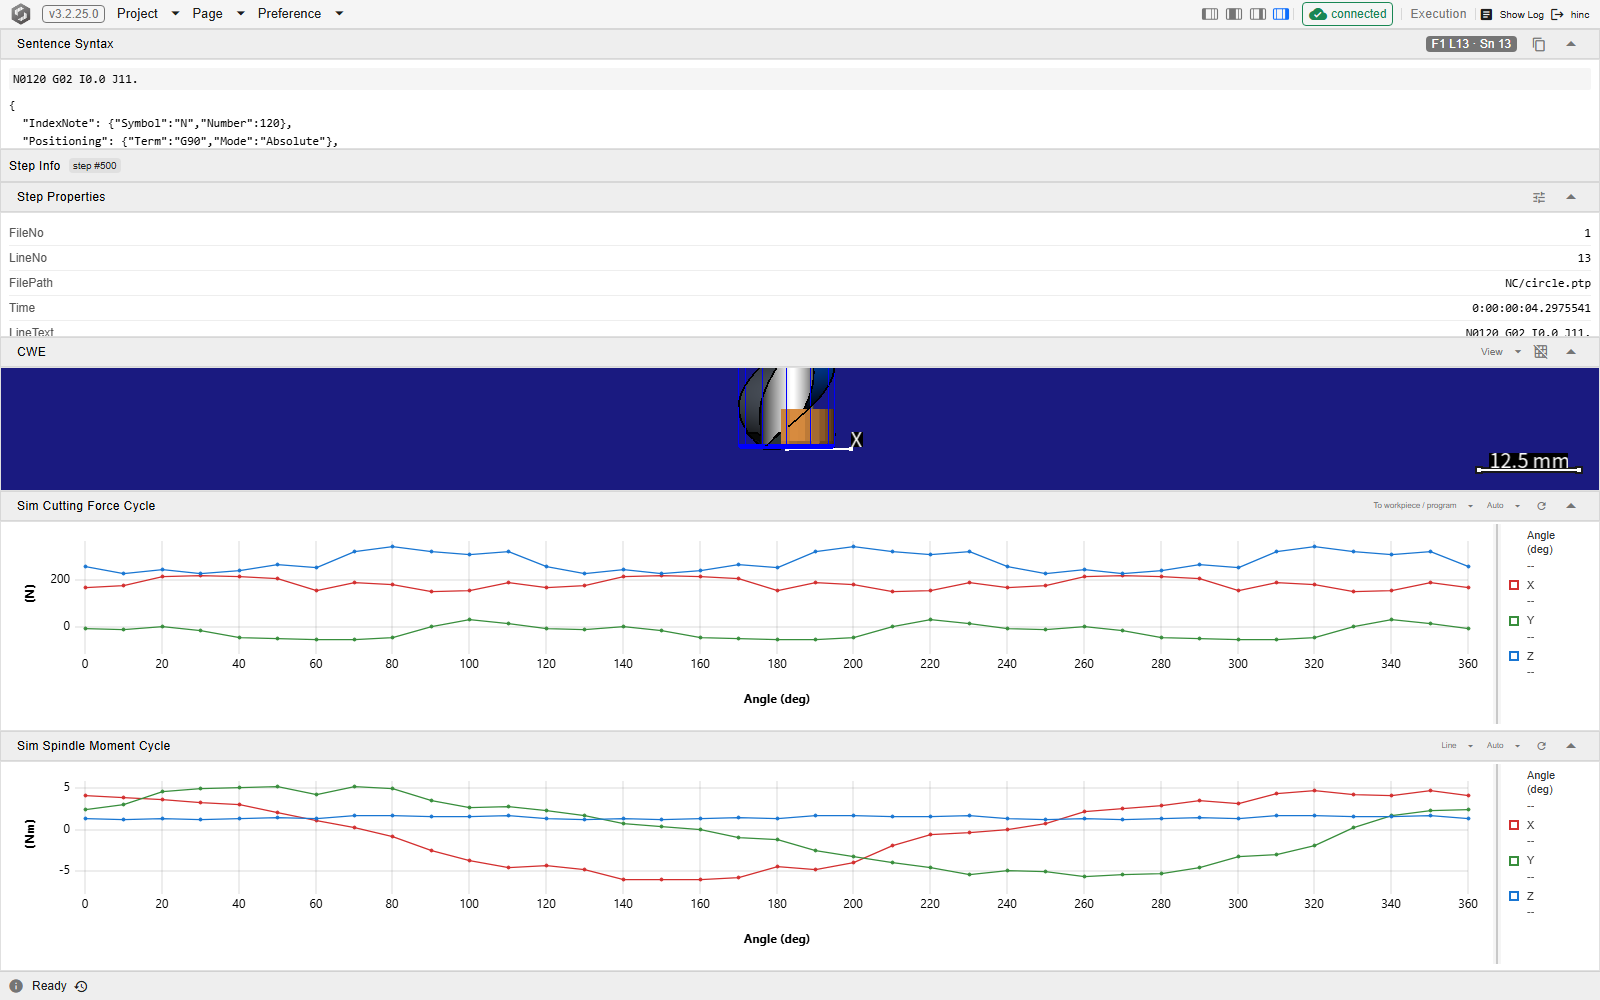Image resolution: width=1600 pixels, height=1000 pixels.
Task: Toggle Y series in cutting force legend
Action: (1514, 621)
